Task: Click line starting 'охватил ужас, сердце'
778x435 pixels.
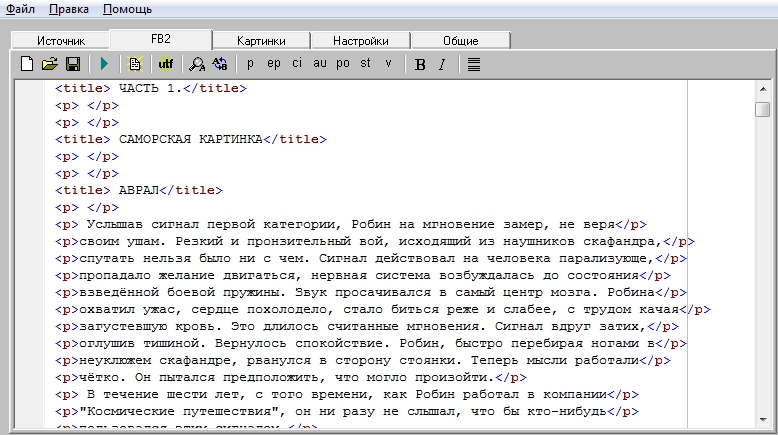Action: [x=383, y=310]
